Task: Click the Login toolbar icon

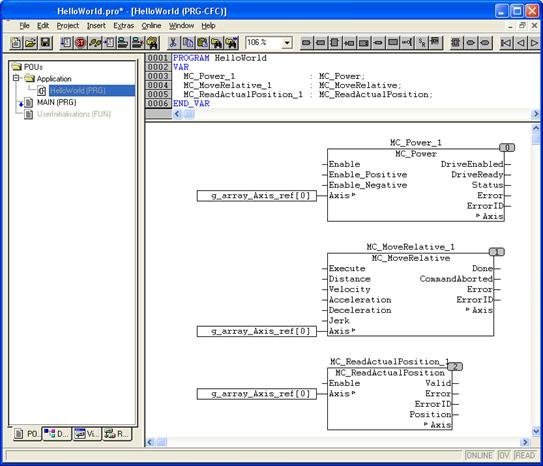Action: click(x=123, y=43)
